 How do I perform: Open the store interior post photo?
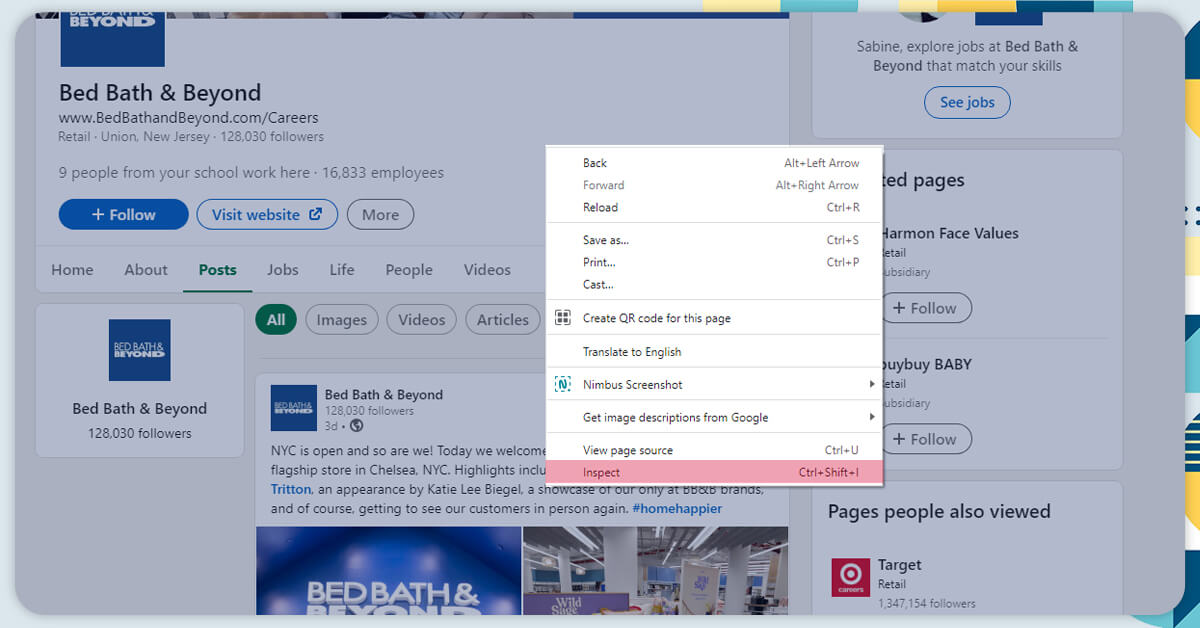(656, 571)
